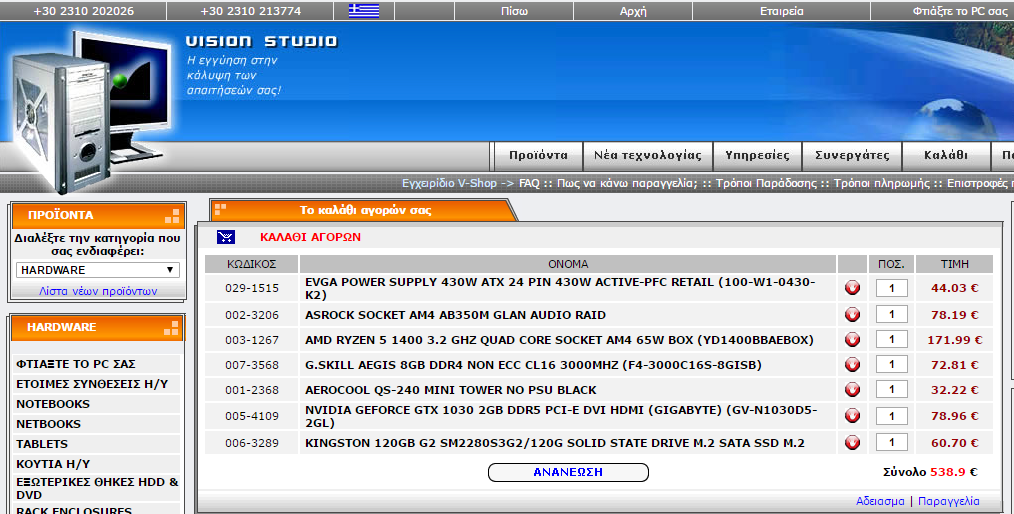Edit quantity field for Aerocool QS-240
This screenshot has width=1014, height=514.
point(891,390)
